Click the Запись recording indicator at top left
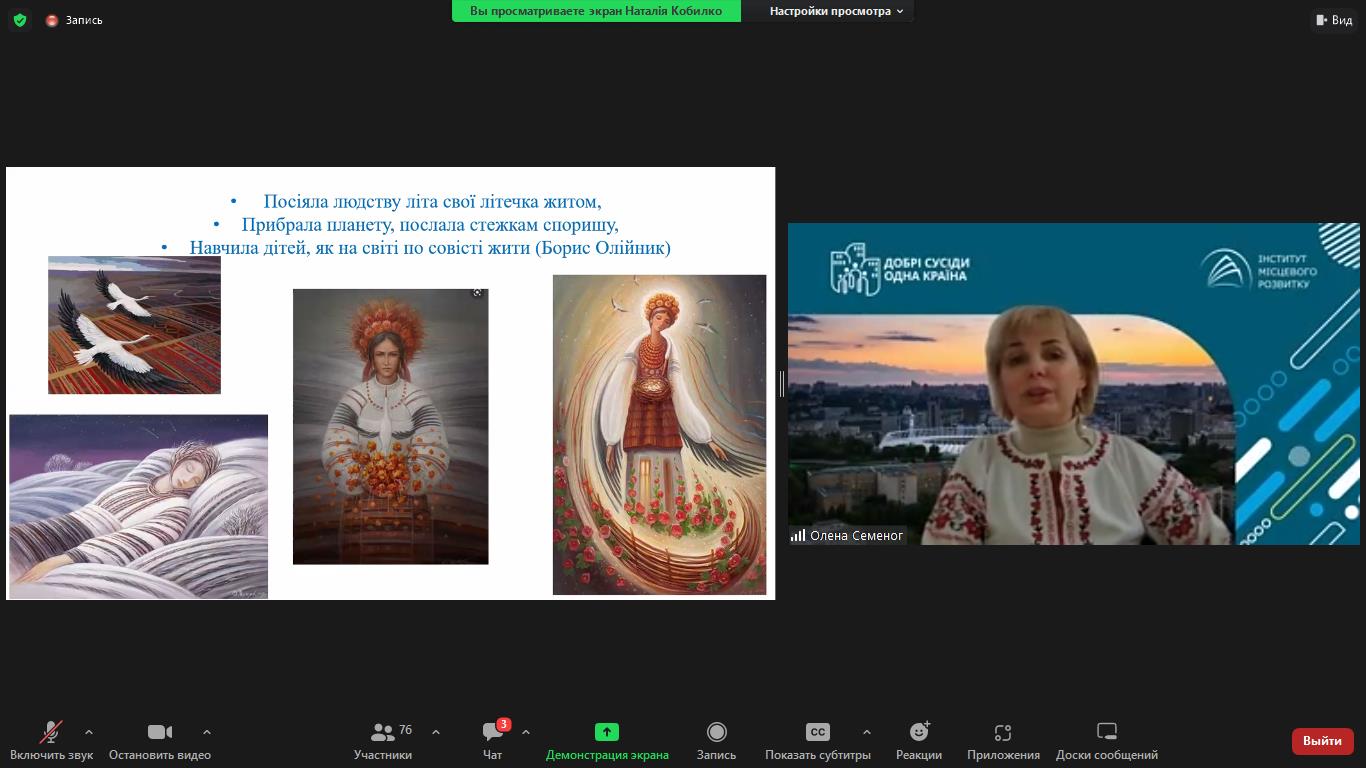The width and height of the screenshot is (1366, 768). [x=74, y=20]
